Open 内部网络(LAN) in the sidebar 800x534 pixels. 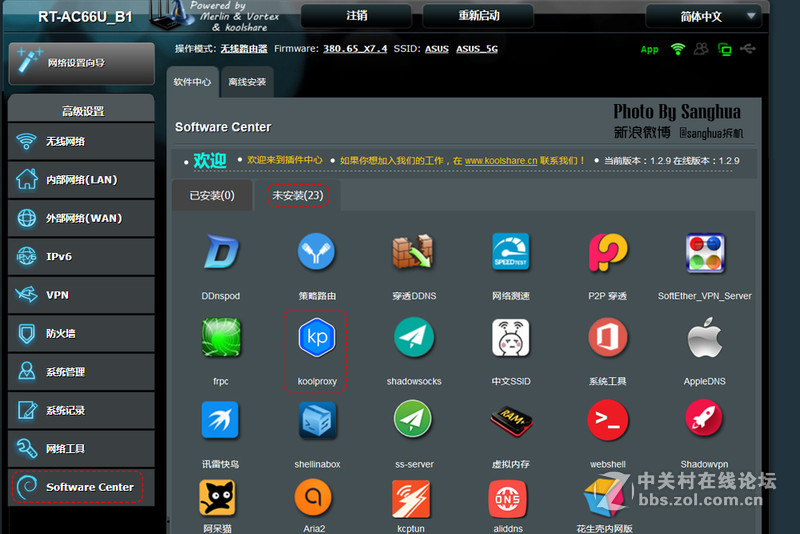point(81,180)
